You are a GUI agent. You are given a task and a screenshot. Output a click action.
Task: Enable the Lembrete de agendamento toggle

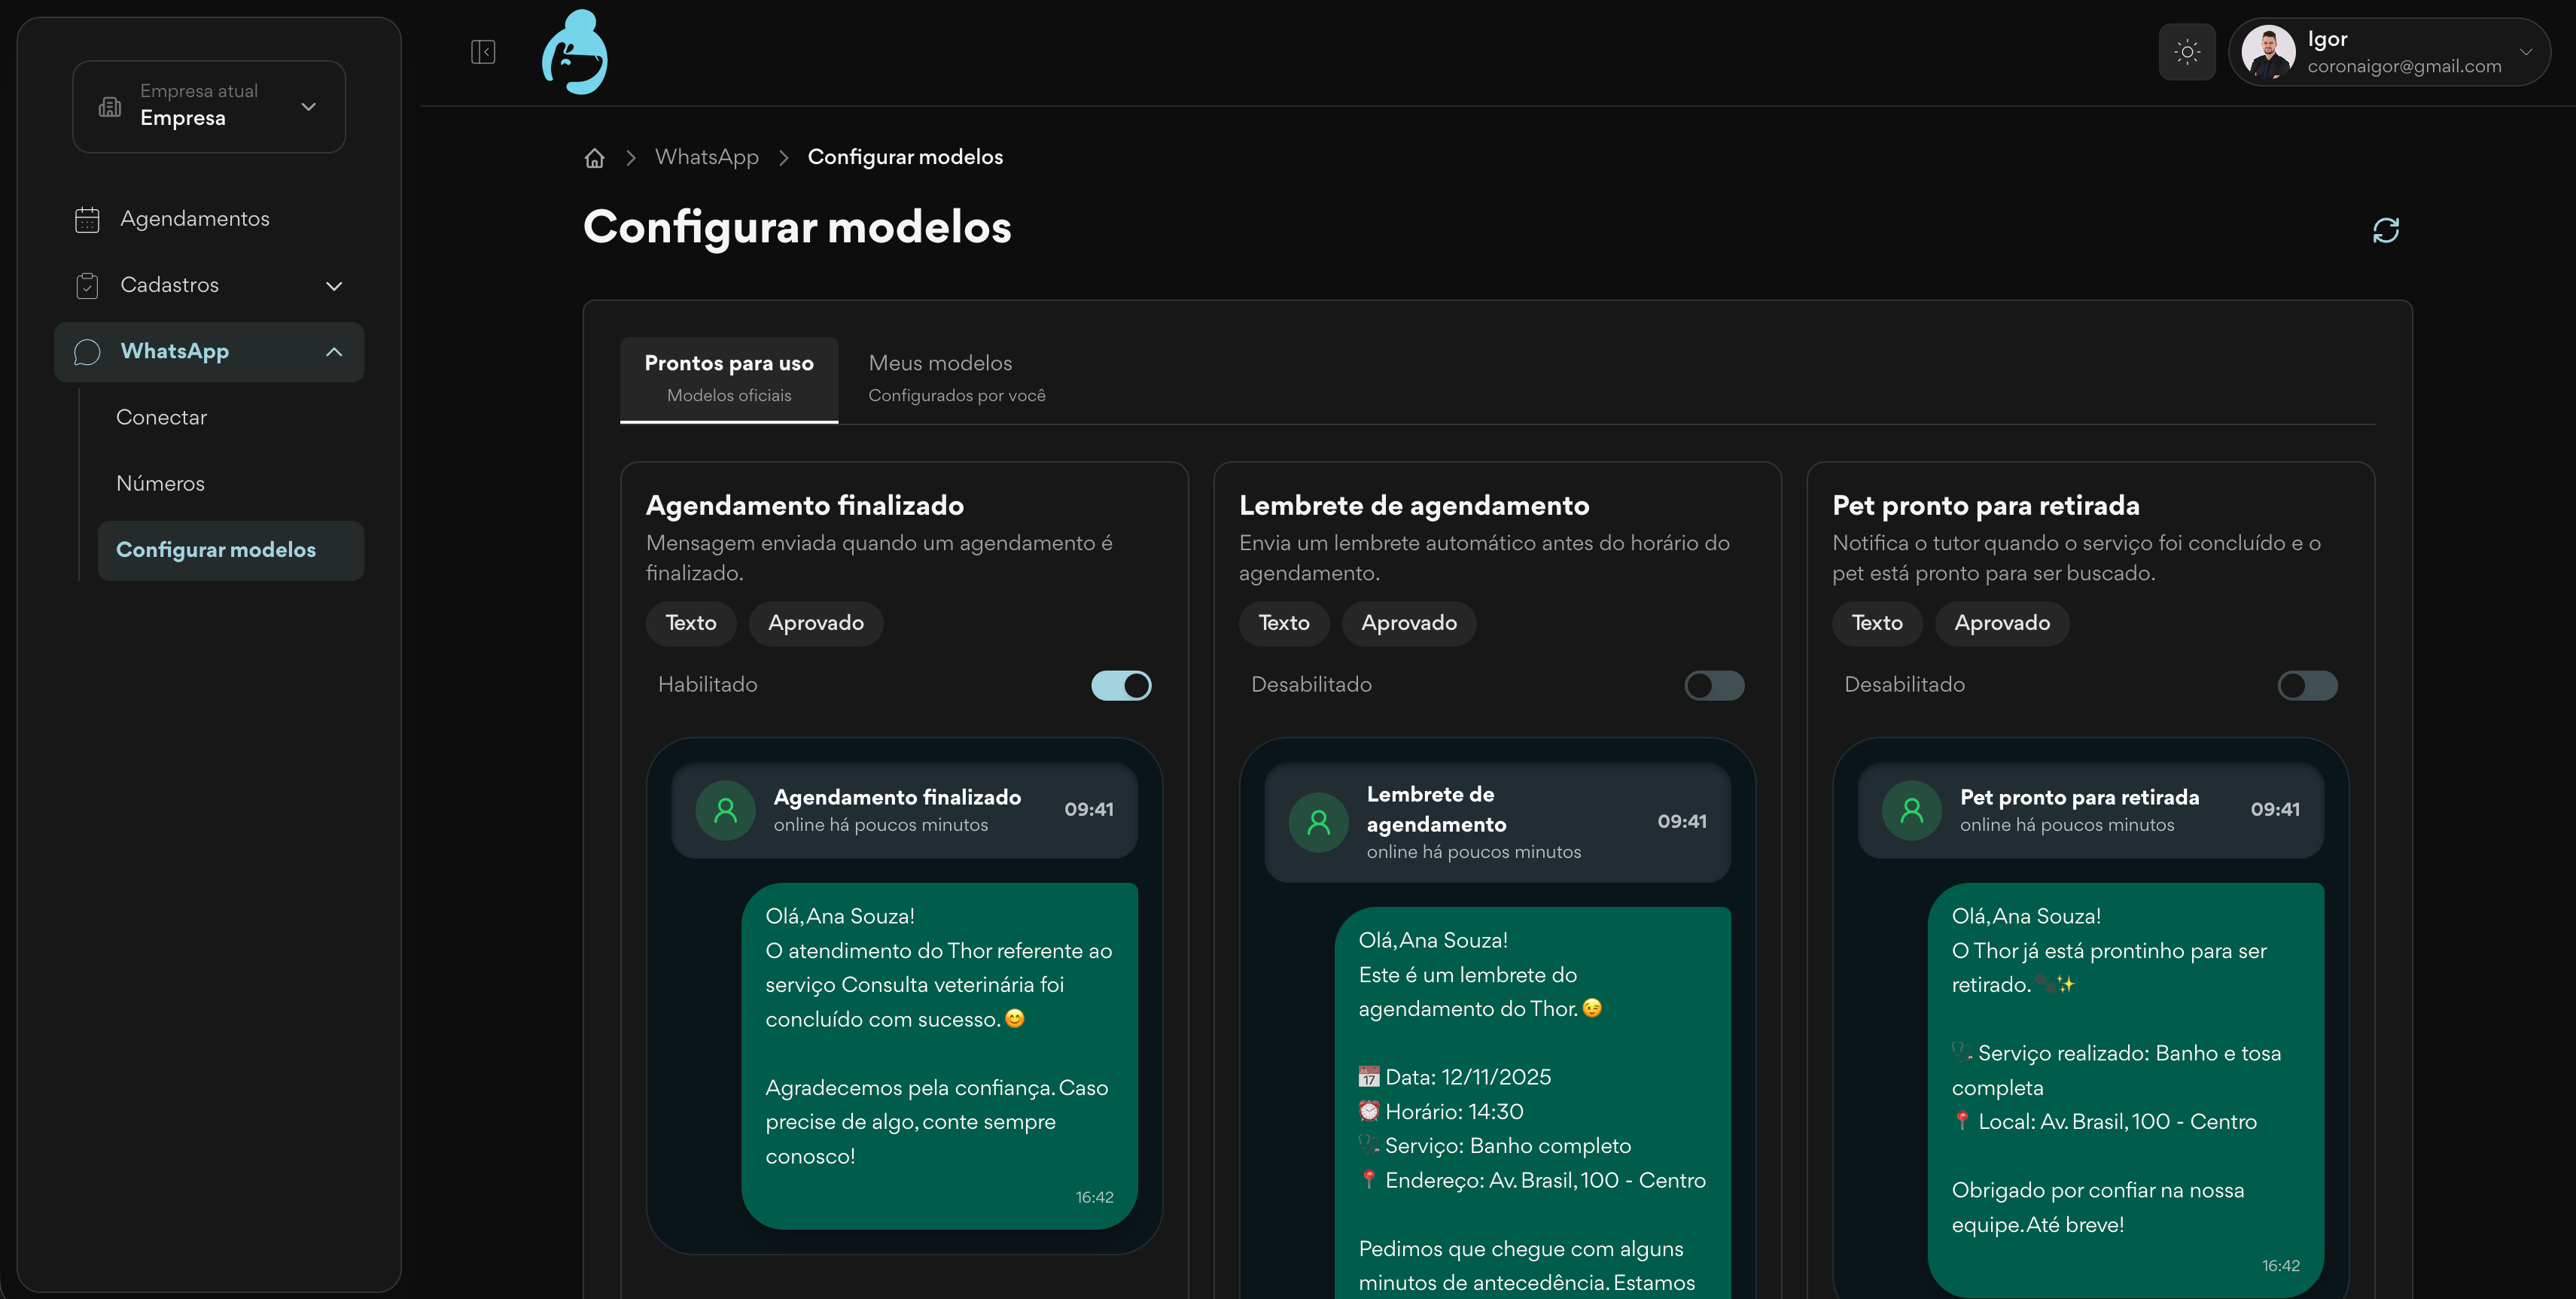(1714, 685)
